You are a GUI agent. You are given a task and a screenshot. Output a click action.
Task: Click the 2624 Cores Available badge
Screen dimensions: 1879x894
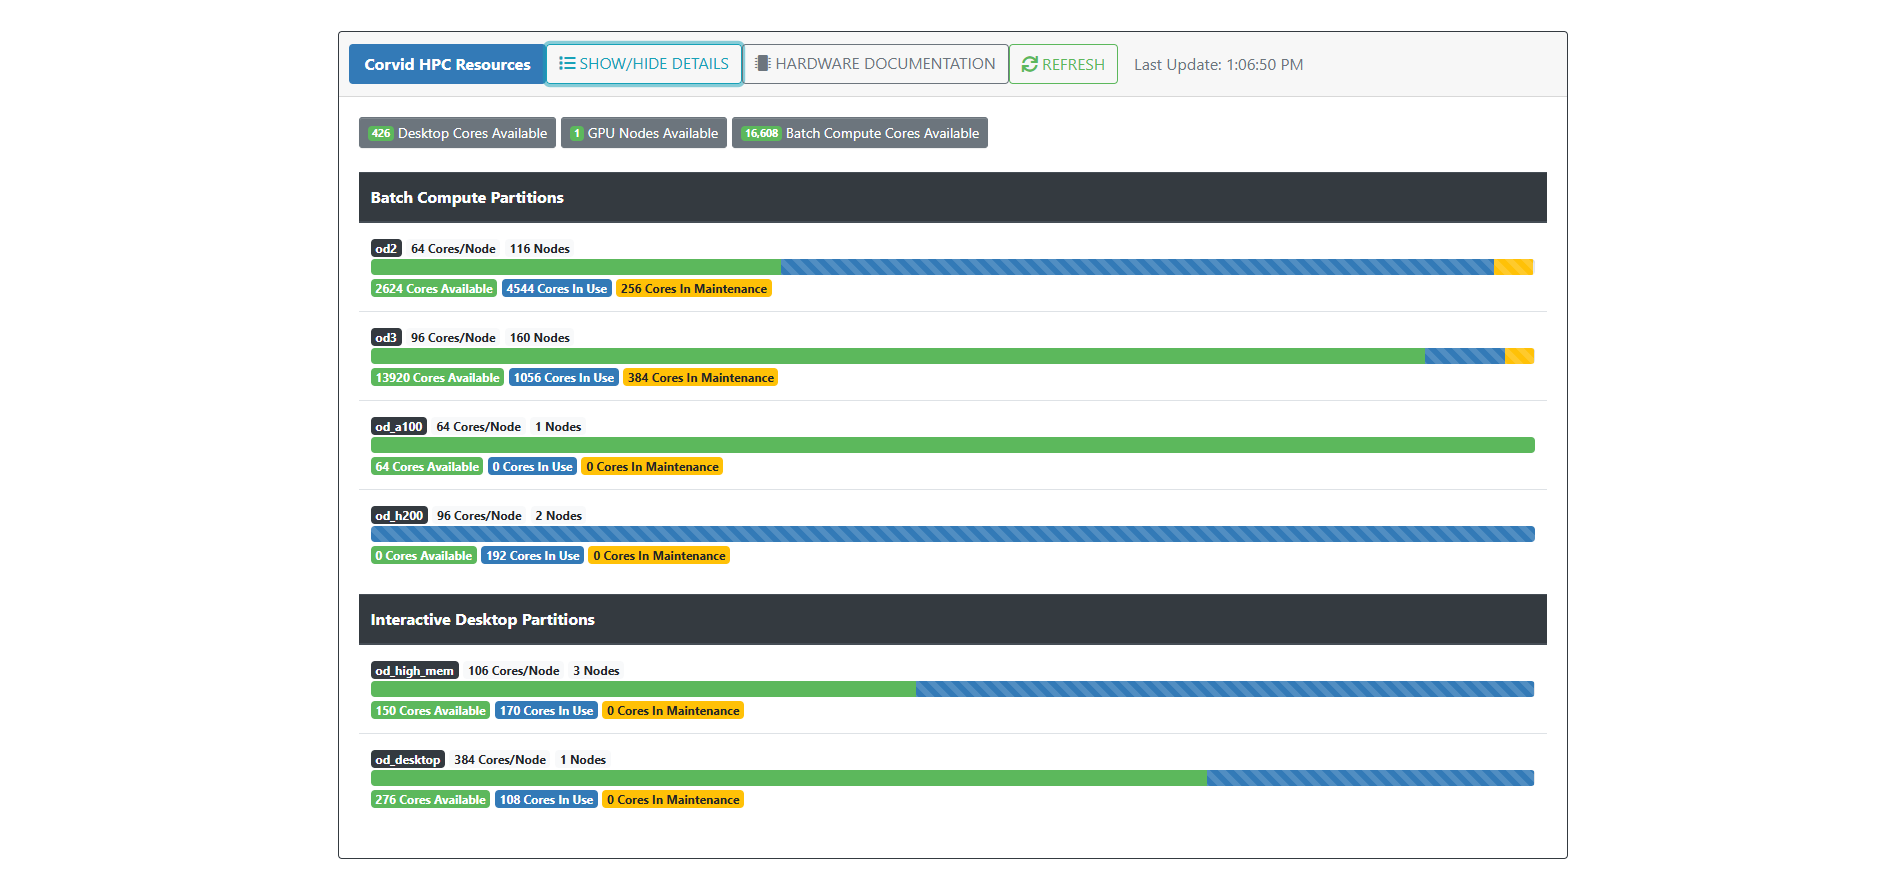[433, 289]
